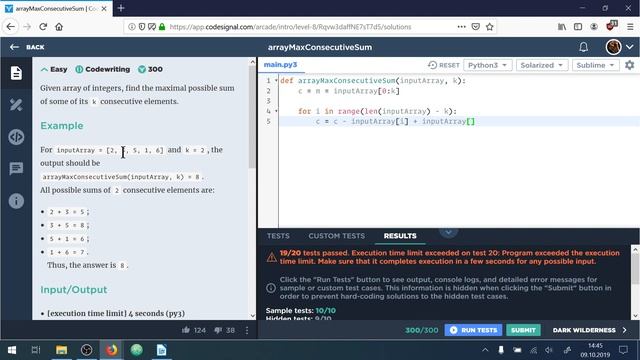Close the arrayMaxConsecutiveSum browser tab
The image size is (640, 360).
pyautogui.click(x=104, y=8)
